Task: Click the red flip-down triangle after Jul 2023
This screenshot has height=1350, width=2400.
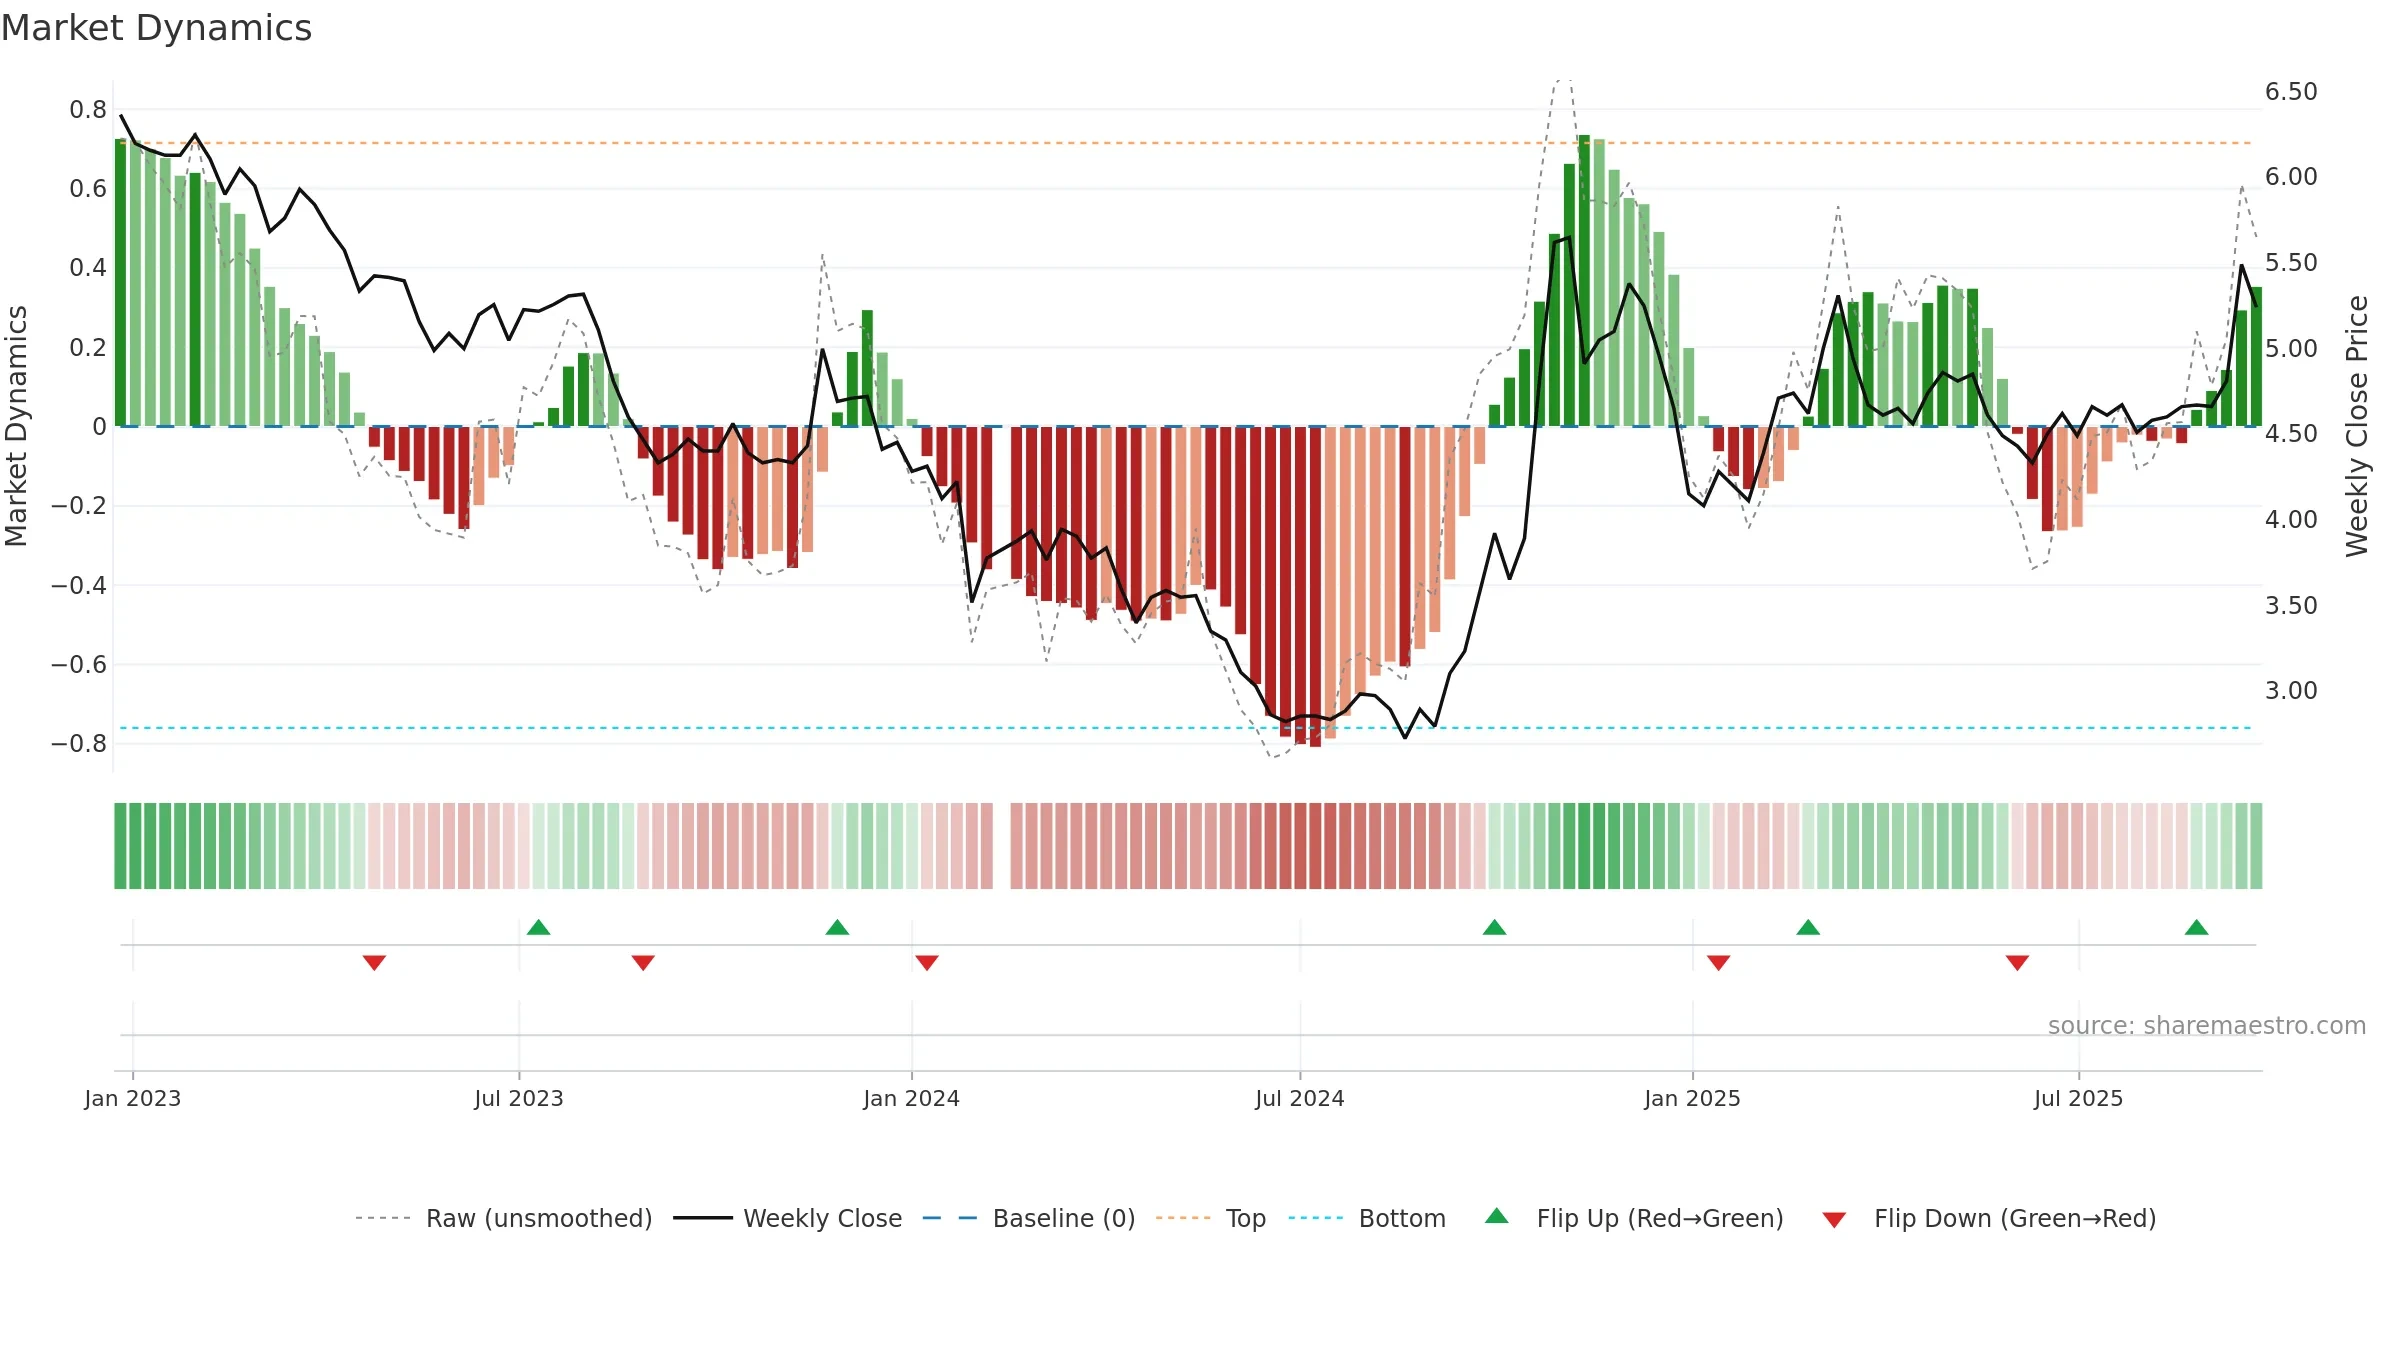Action: point(643,962)
